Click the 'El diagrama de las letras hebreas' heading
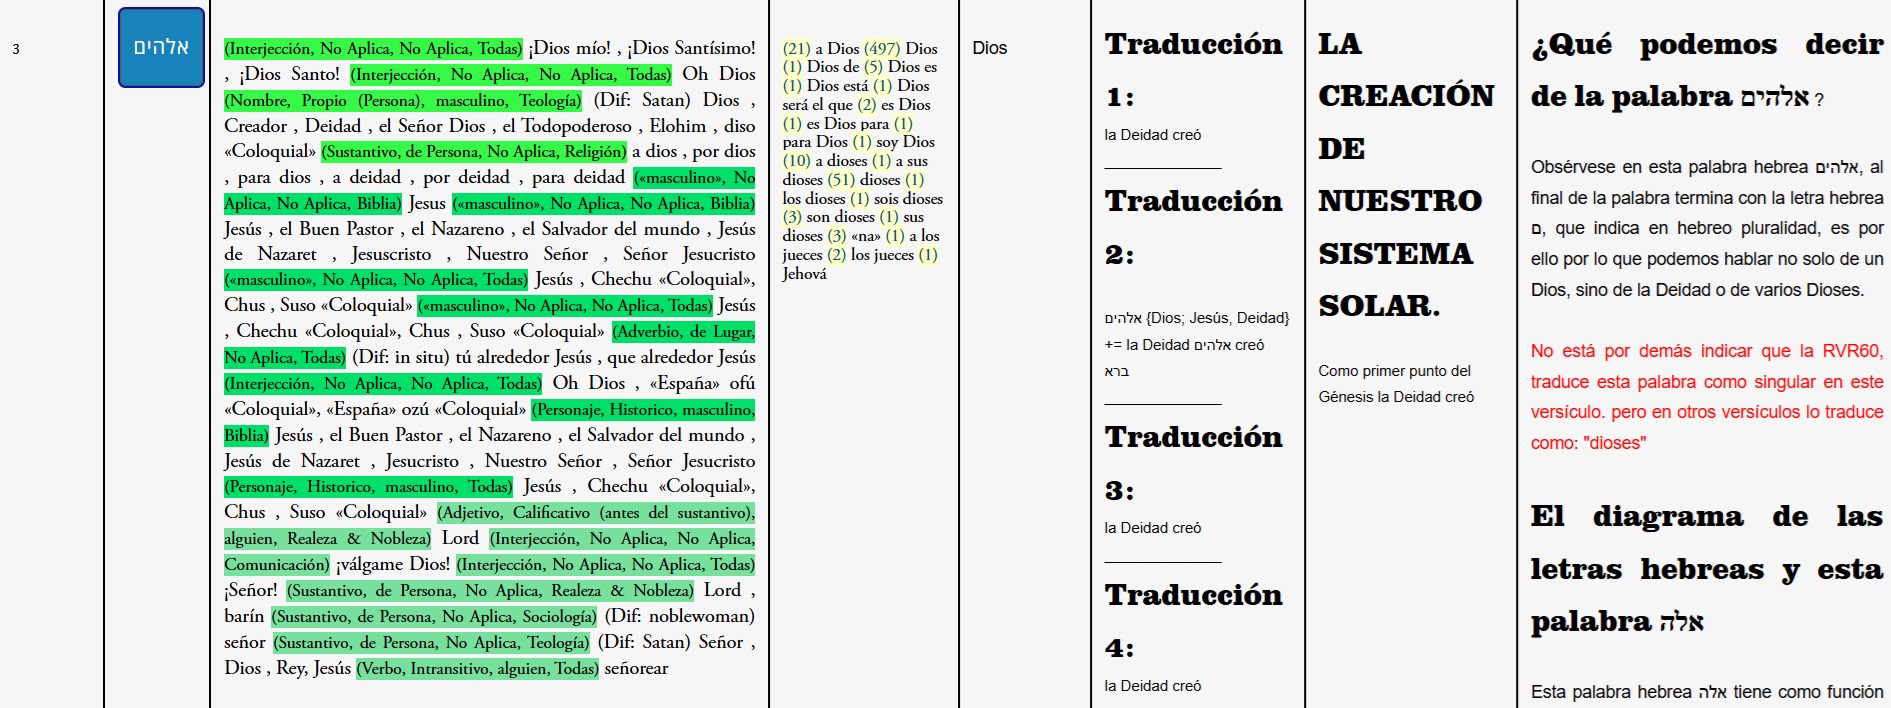 pyautogui.click(x=1706, y=568)
